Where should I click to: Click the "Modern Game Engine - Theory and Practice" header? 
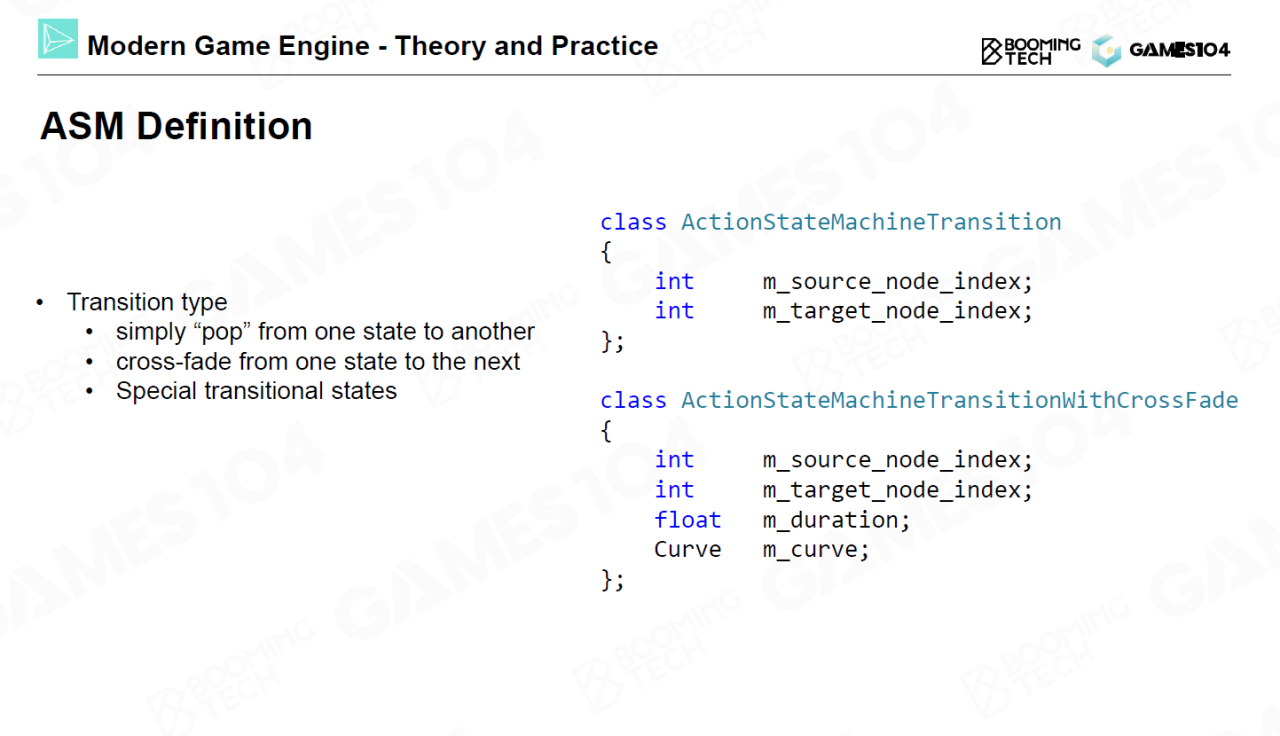(x=372, y=46)
